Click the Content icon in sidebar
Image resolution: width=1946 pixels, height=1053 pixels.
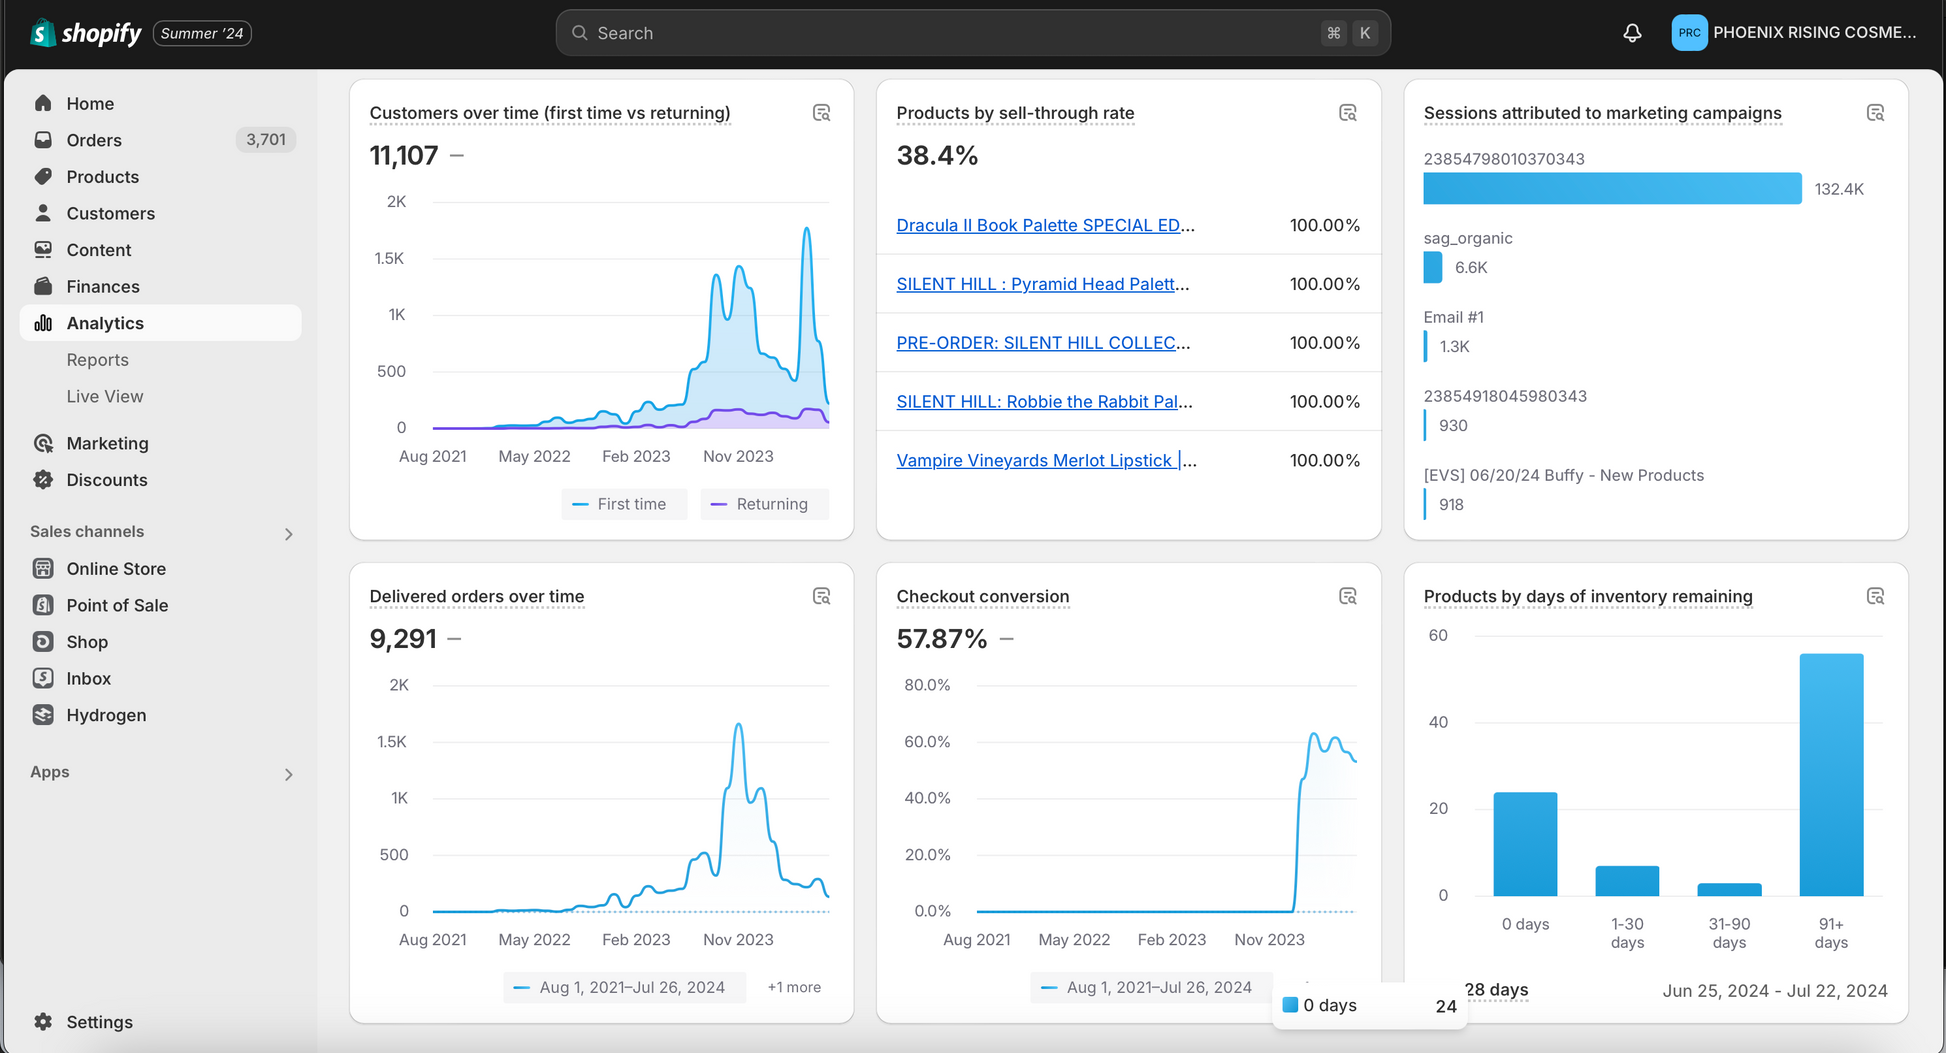(43, 249)
